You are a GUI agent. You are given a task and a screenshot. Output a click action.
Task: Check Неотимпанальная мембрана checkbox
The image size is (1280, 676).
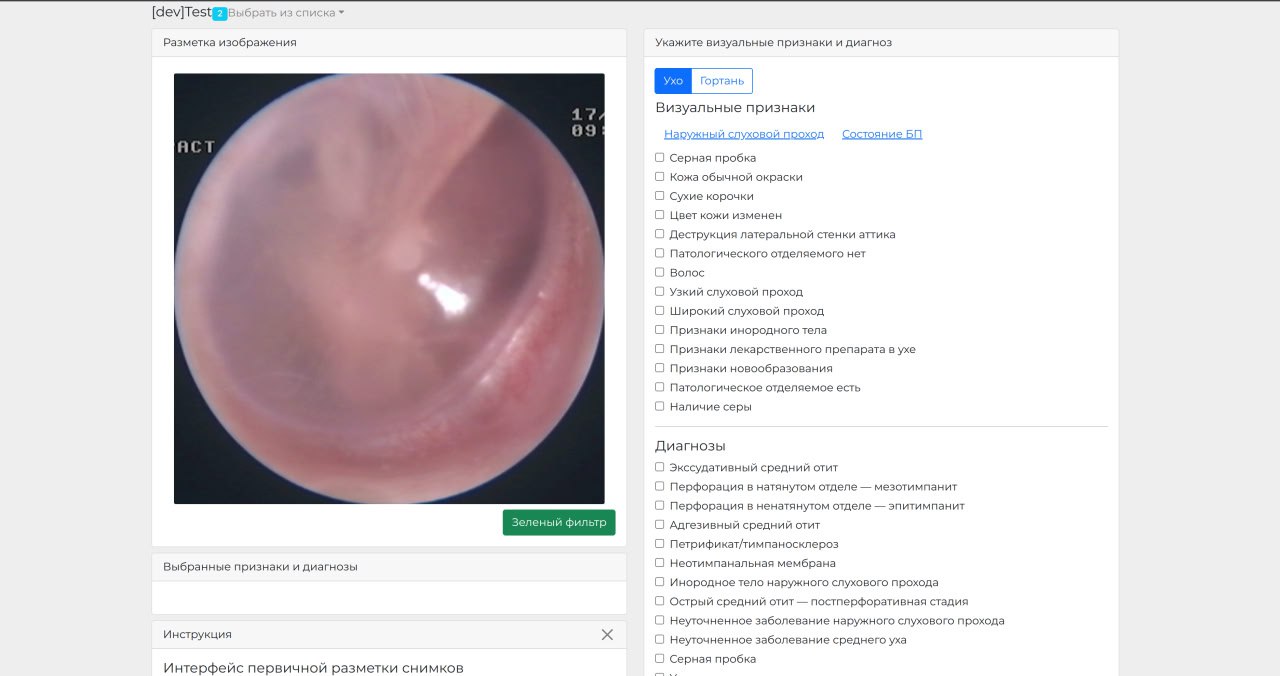(x=660, y=562)
